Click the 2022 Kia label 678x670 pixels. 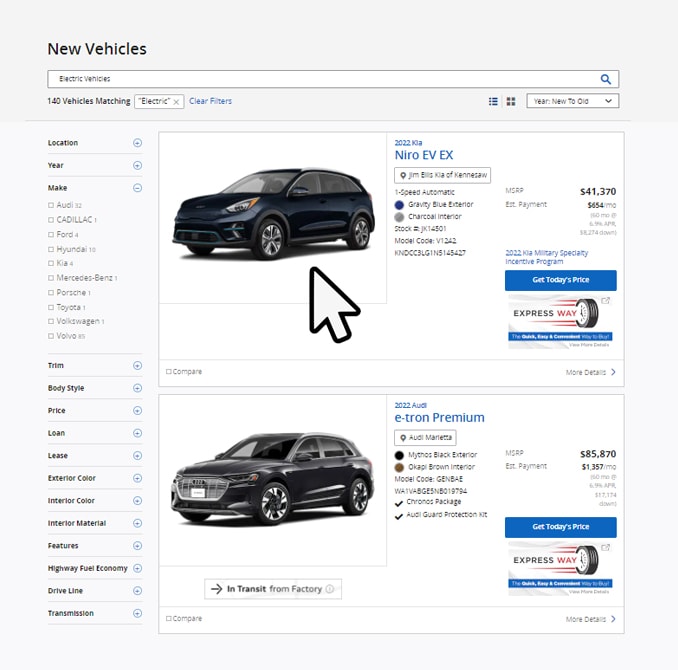pos(408,143)
